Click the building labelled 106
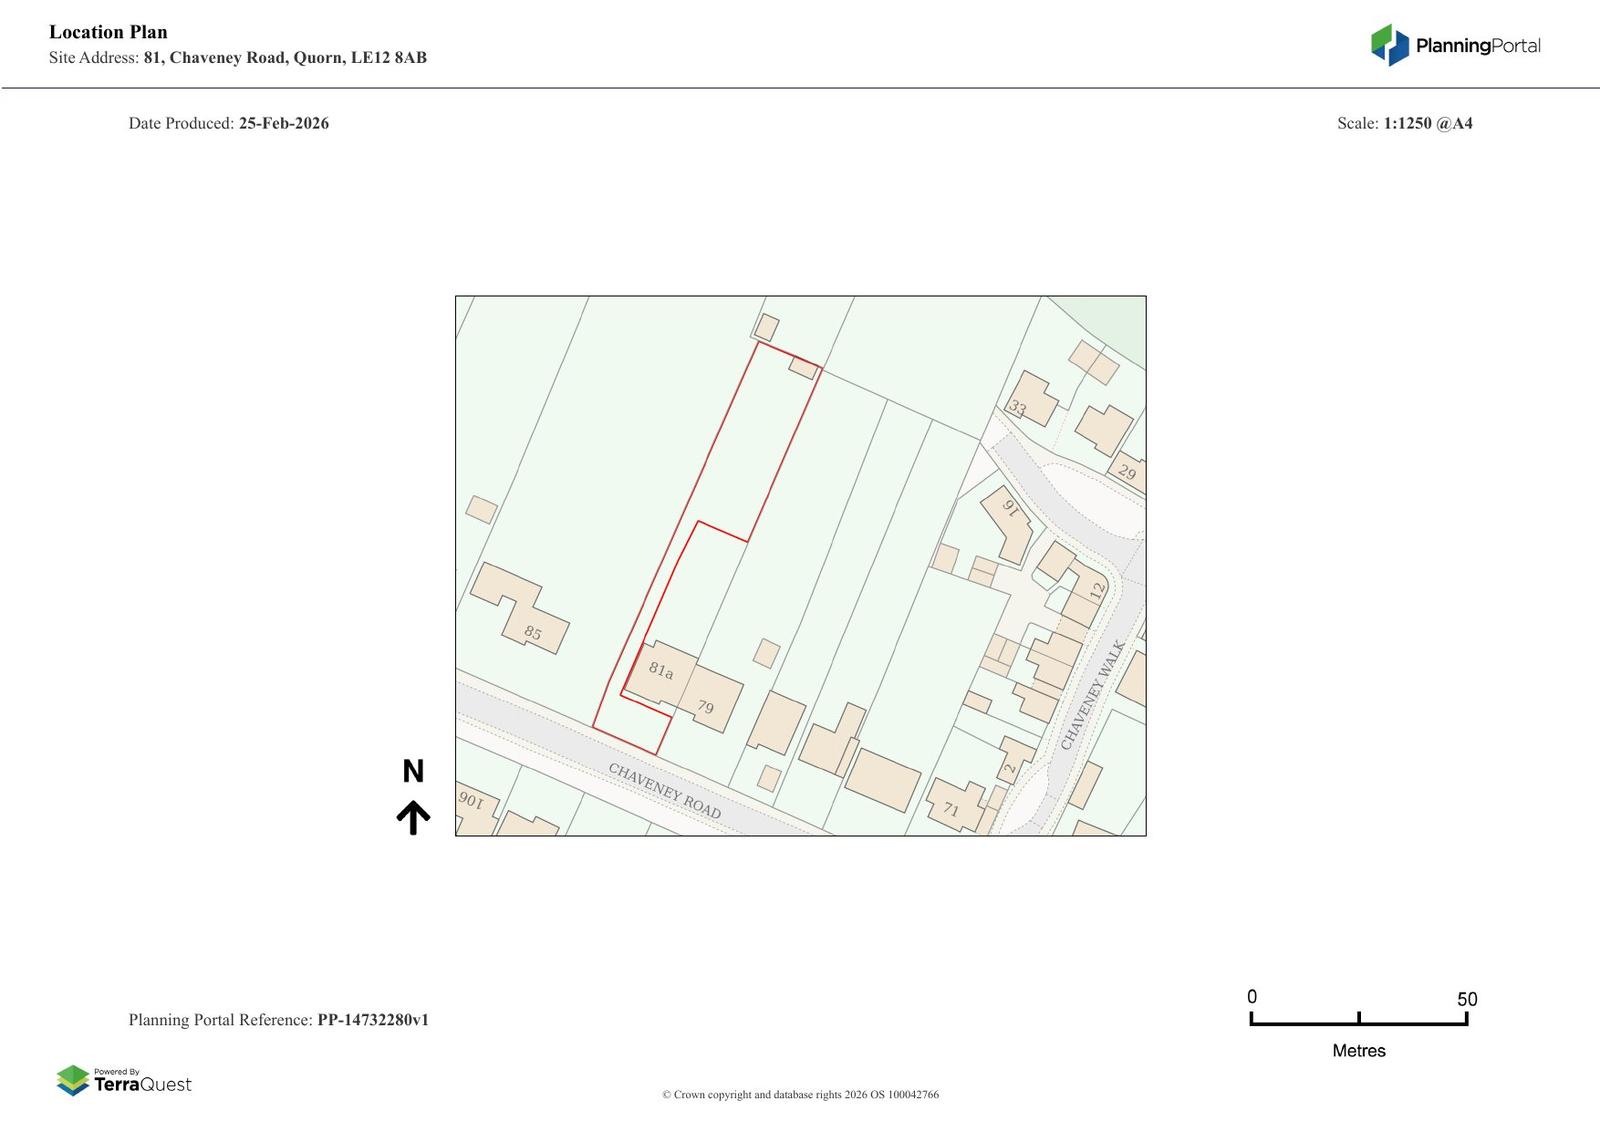This screenshot has width=1600, height=1132. 471,801
